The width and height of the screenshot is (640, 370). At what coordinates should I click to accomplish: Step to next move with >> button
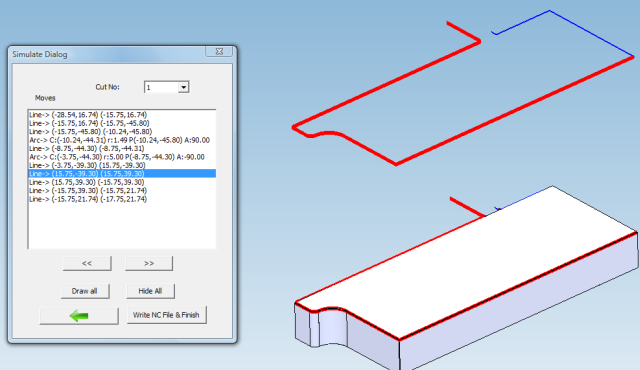click(x=149, y=264)
